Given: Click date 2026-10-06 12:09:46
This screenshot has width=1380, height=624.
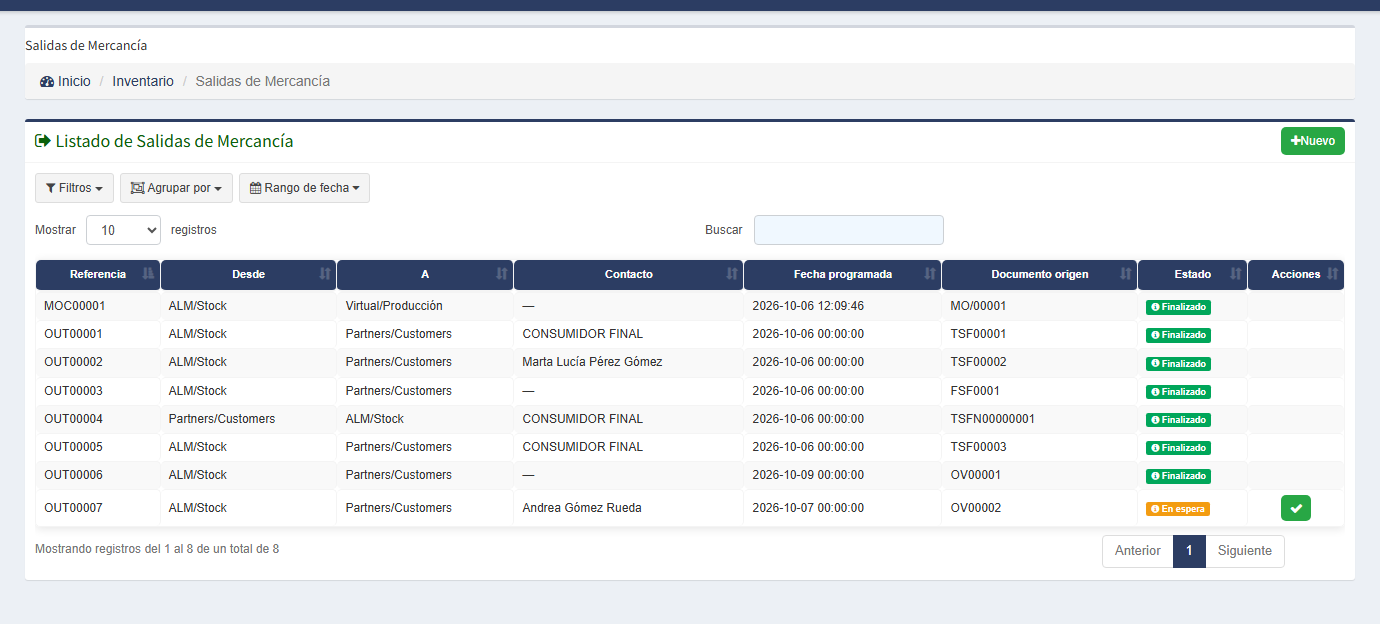Looking at the screenshot, I should click(x=808, y=306).
